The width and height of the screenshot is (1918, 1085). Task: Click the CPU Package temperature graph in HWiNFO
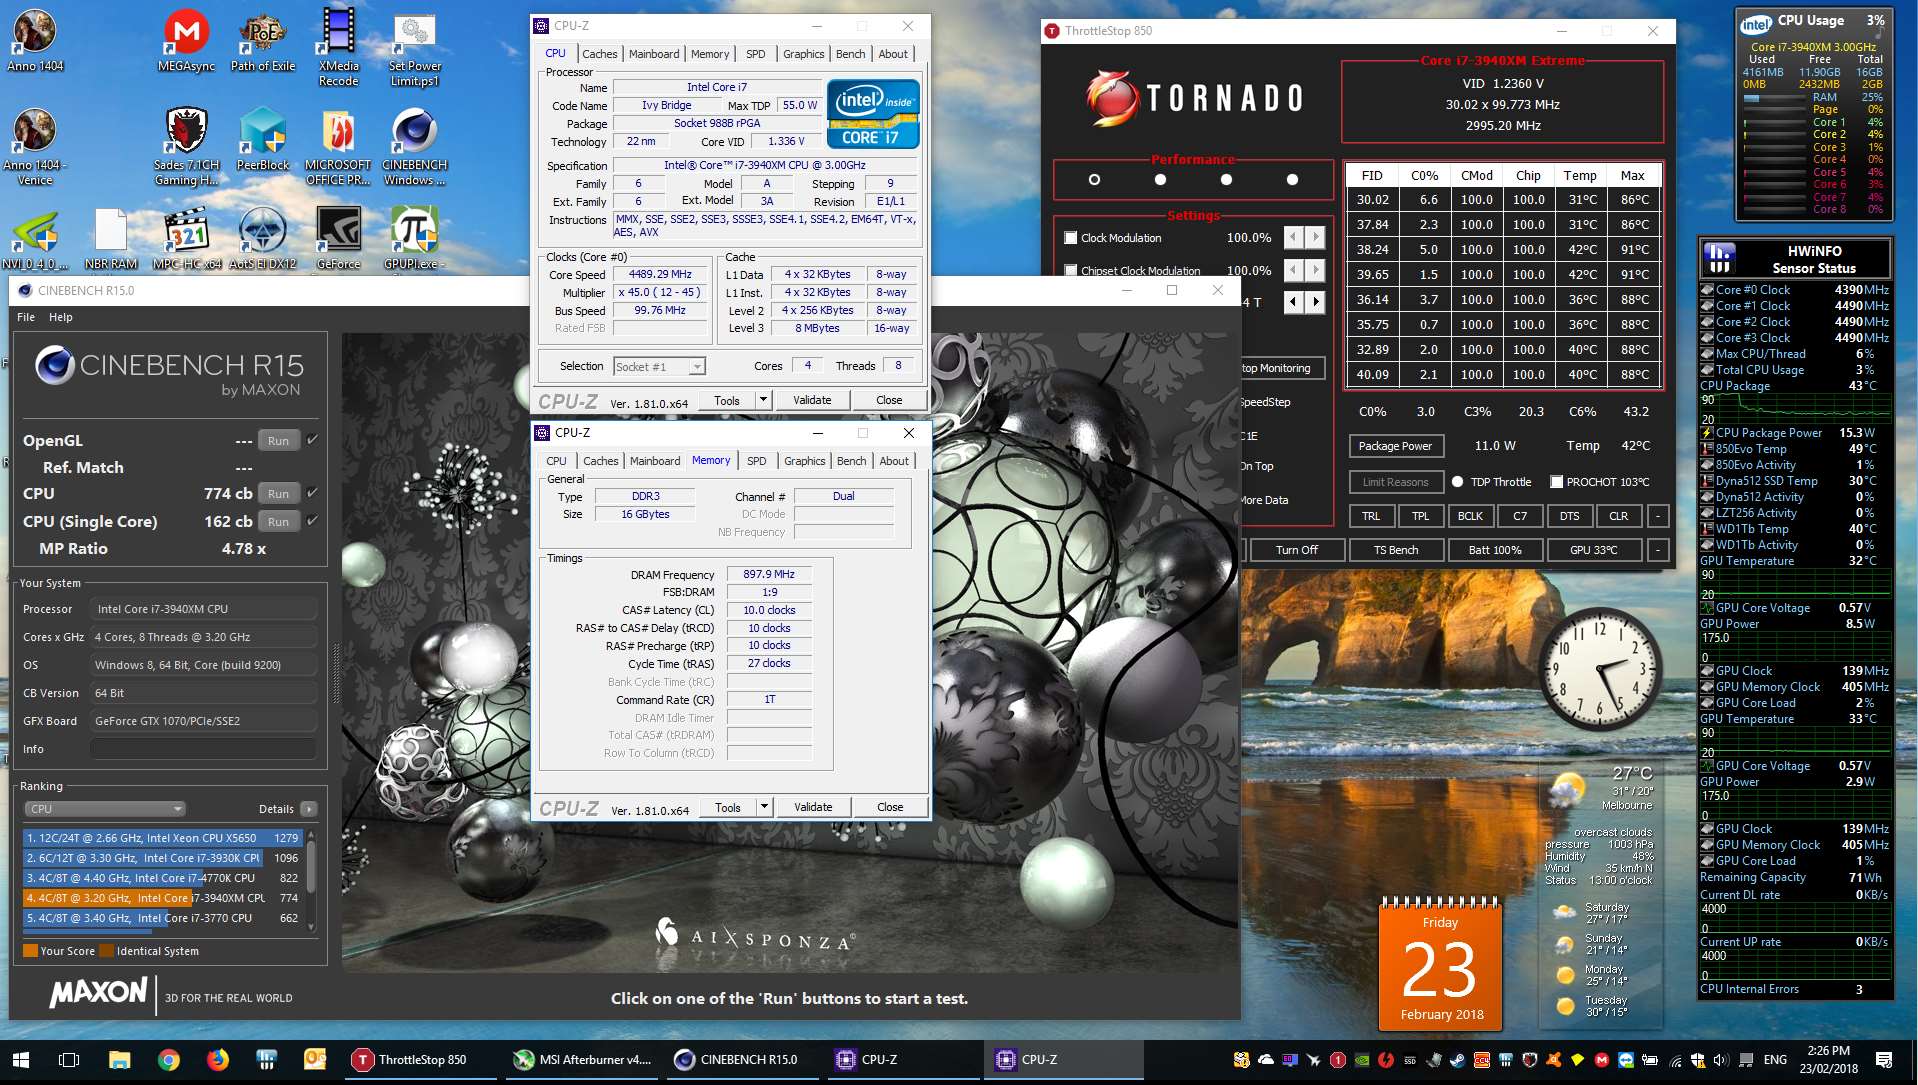coord(1796,410)
